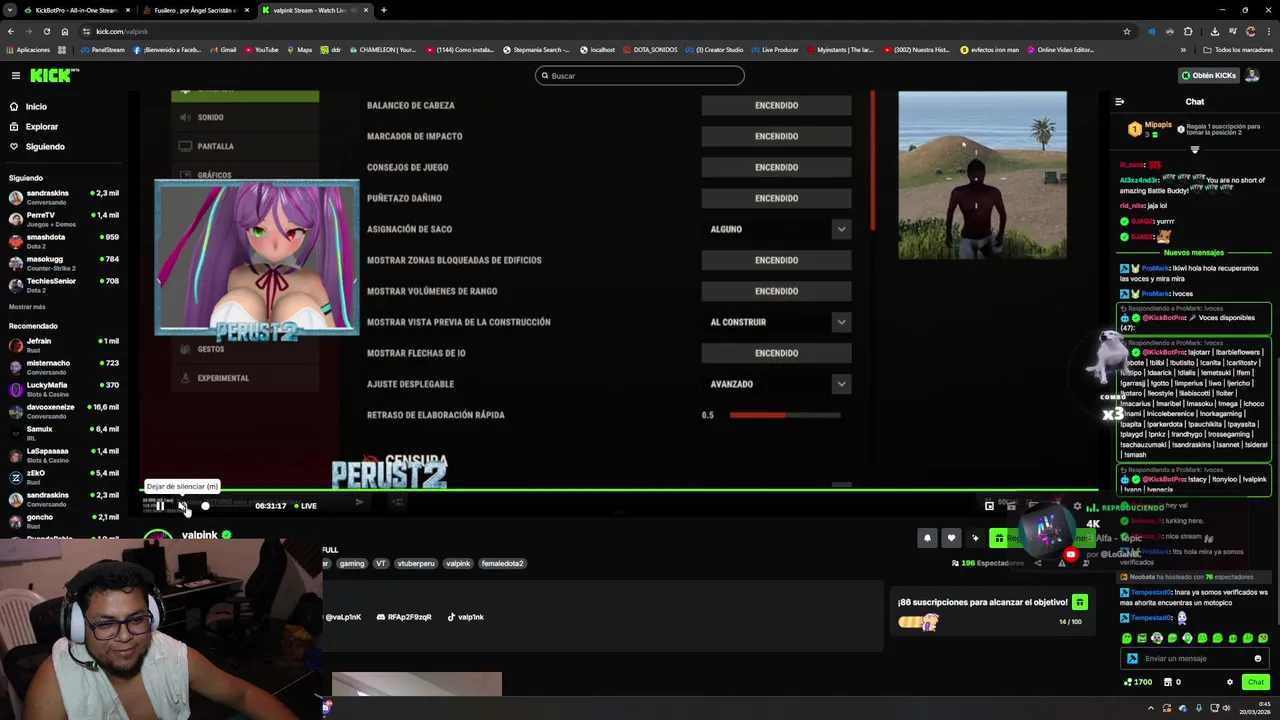Open the Jefrain recommended channel
1280x720 pixels.
[x=64, y=345]
